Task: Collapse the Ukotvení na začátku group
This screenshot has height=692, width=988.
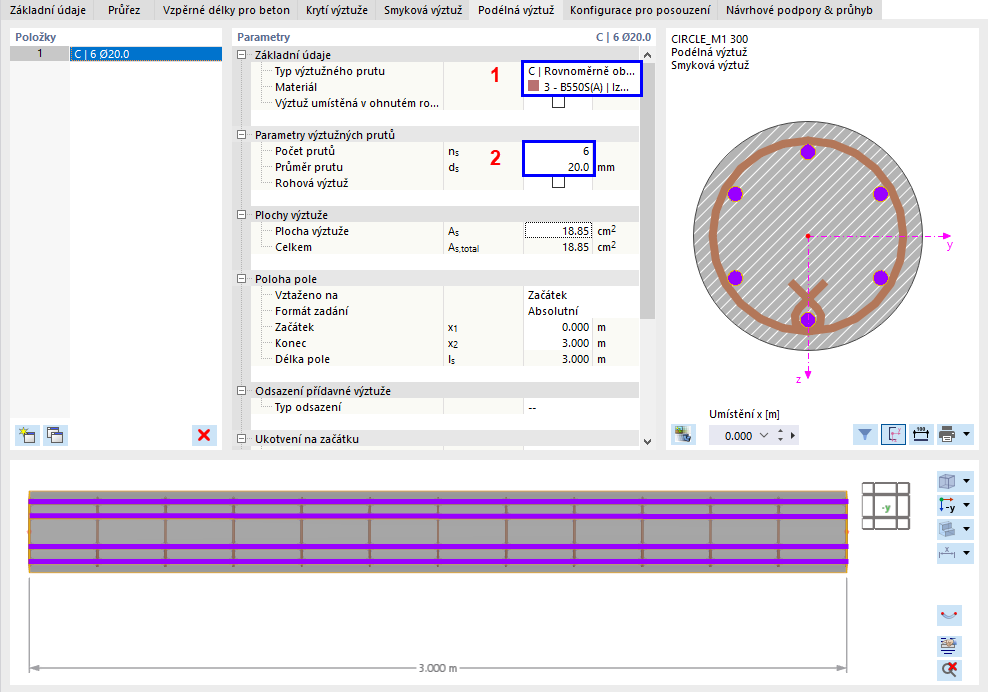Action: (241, 439)
